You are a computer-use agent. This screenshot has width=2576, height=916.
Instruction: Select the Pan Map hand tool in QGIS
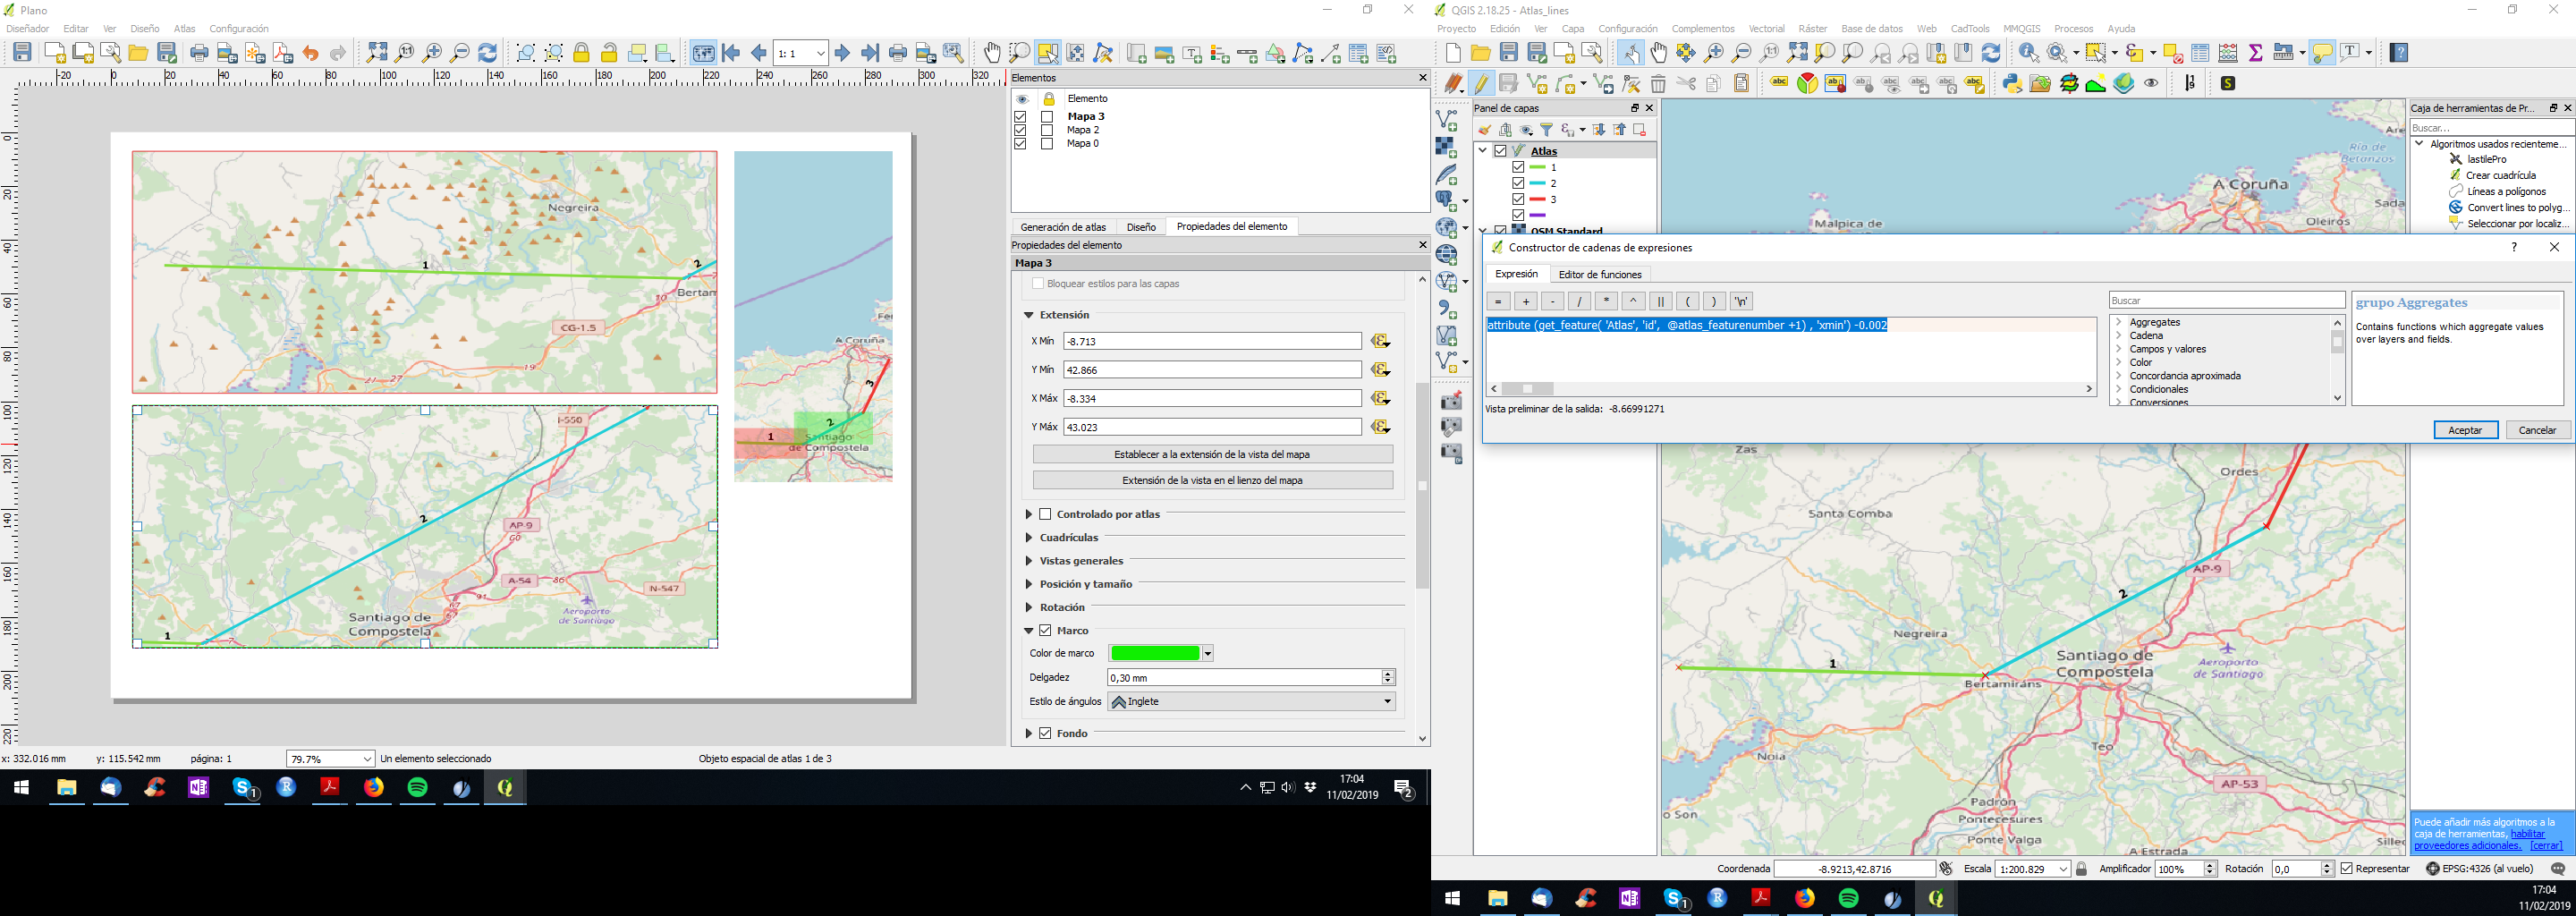click(1659, 53)
